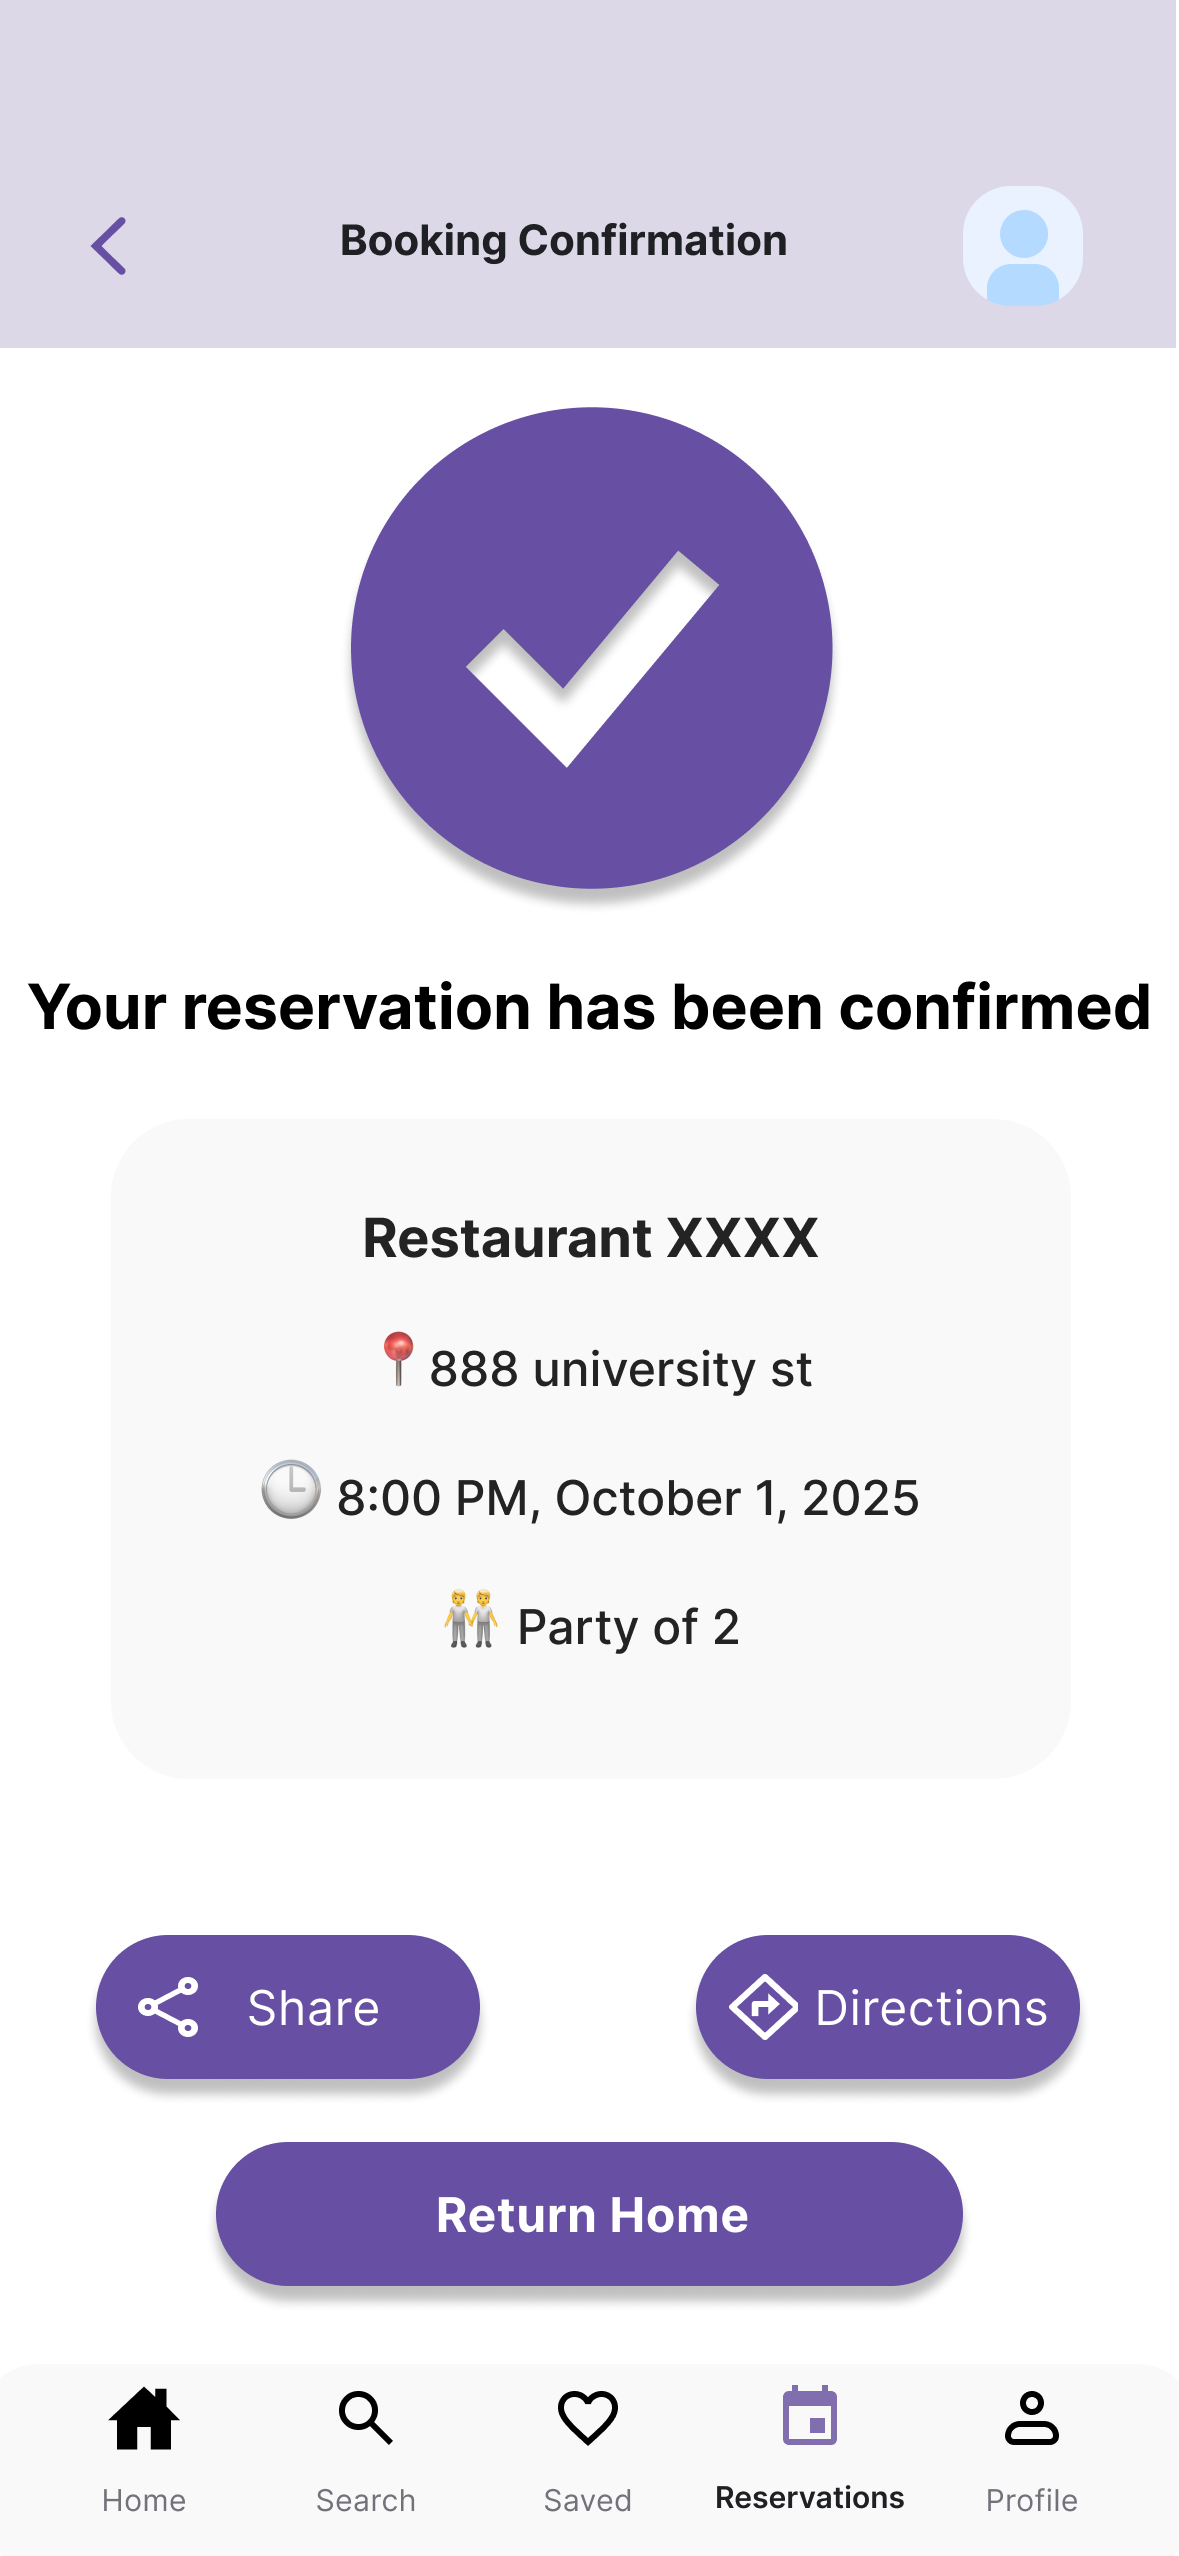Go back using the purple chevron arrow

(x=109, y=245)
